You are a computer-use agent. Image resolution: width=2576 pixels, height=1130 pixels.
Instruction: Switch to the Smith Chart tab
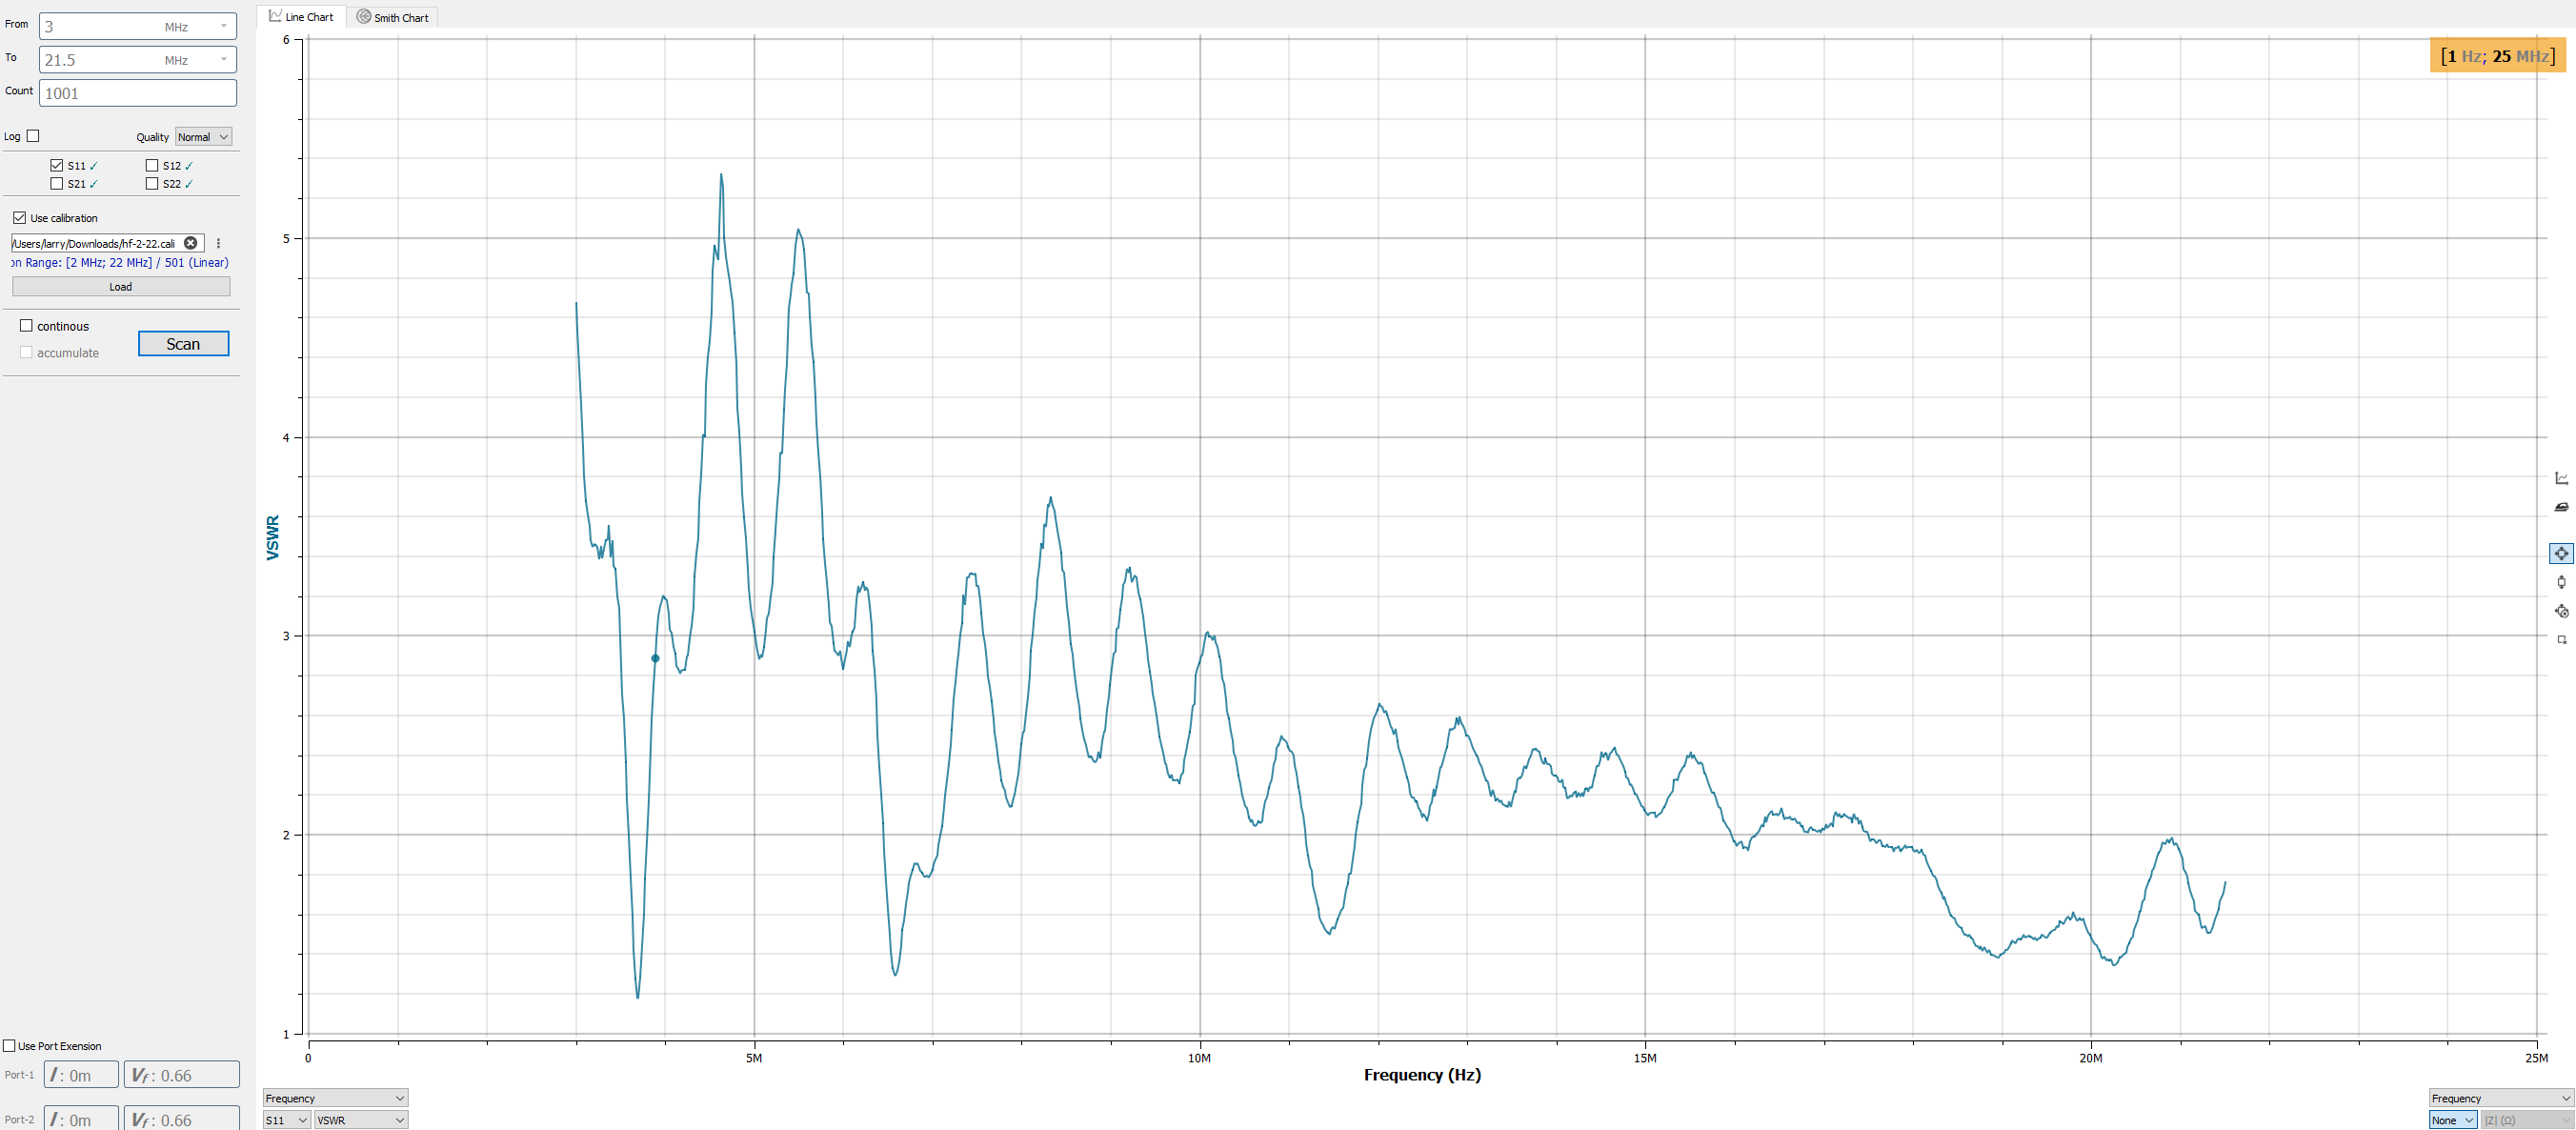393,17
